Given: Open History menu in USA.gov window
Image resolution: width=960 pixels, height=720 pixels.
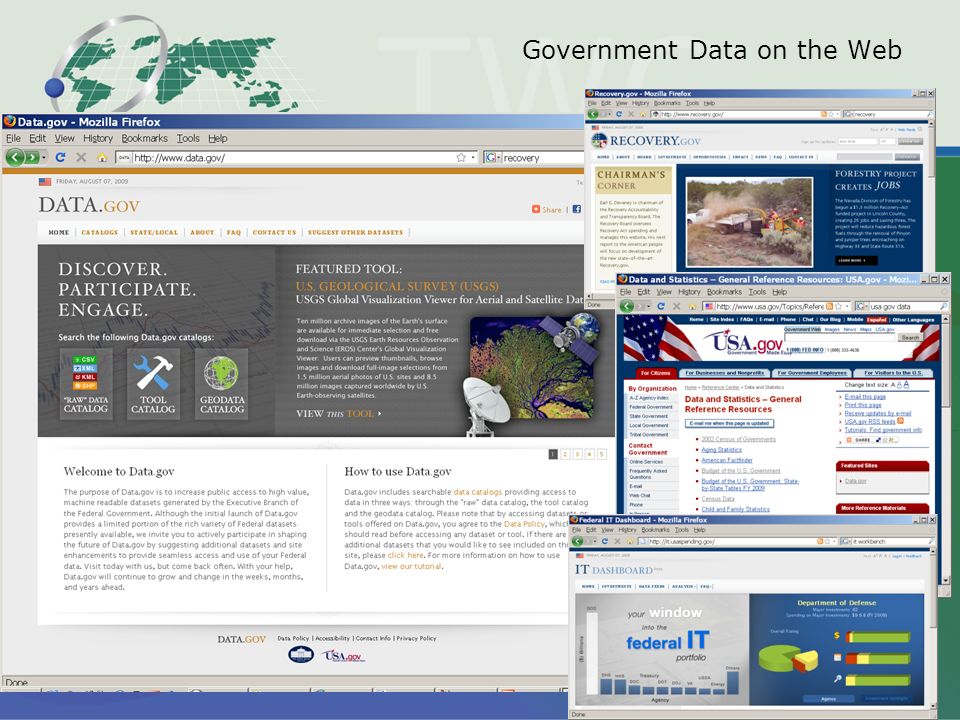Looking at the screenshot, I should tap(689, 292).
